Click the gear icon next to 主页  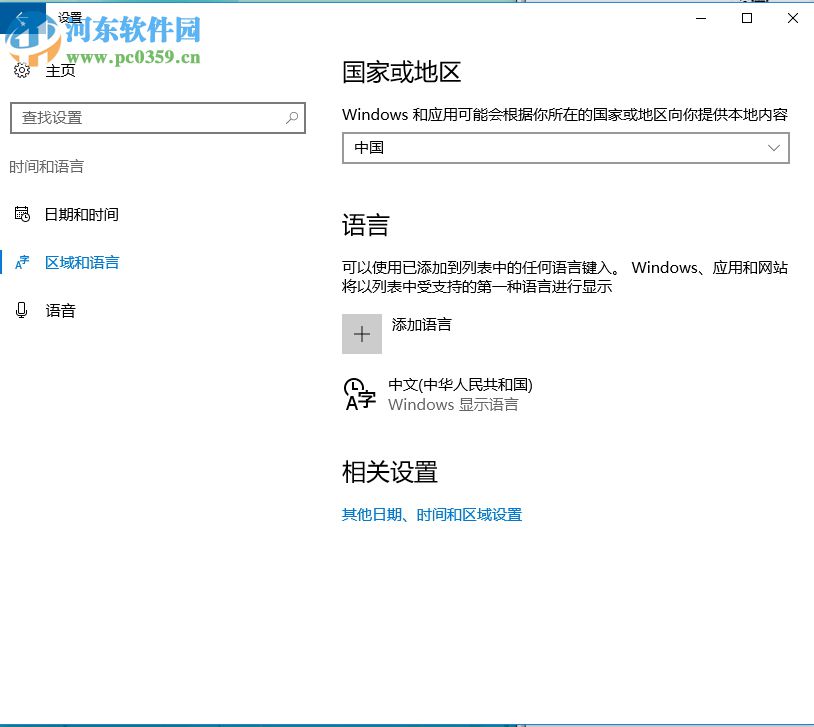pyautogui.click(x=22, y=70)
